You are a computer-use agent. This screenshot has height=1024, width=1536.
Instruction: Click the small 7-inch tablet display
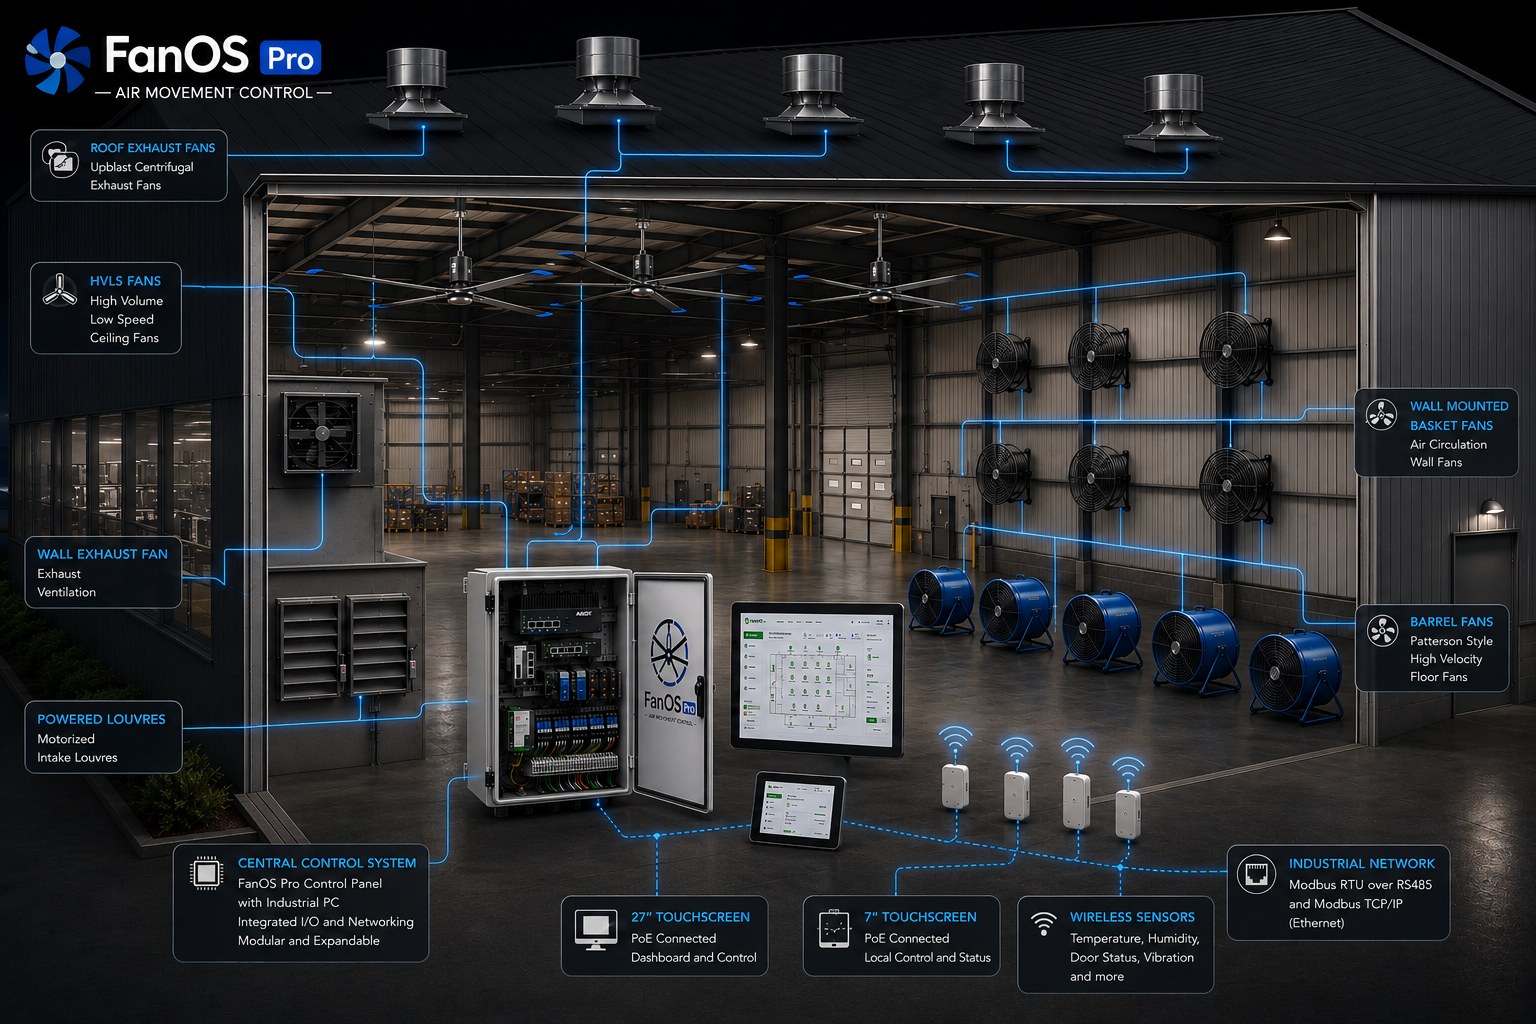799,809
